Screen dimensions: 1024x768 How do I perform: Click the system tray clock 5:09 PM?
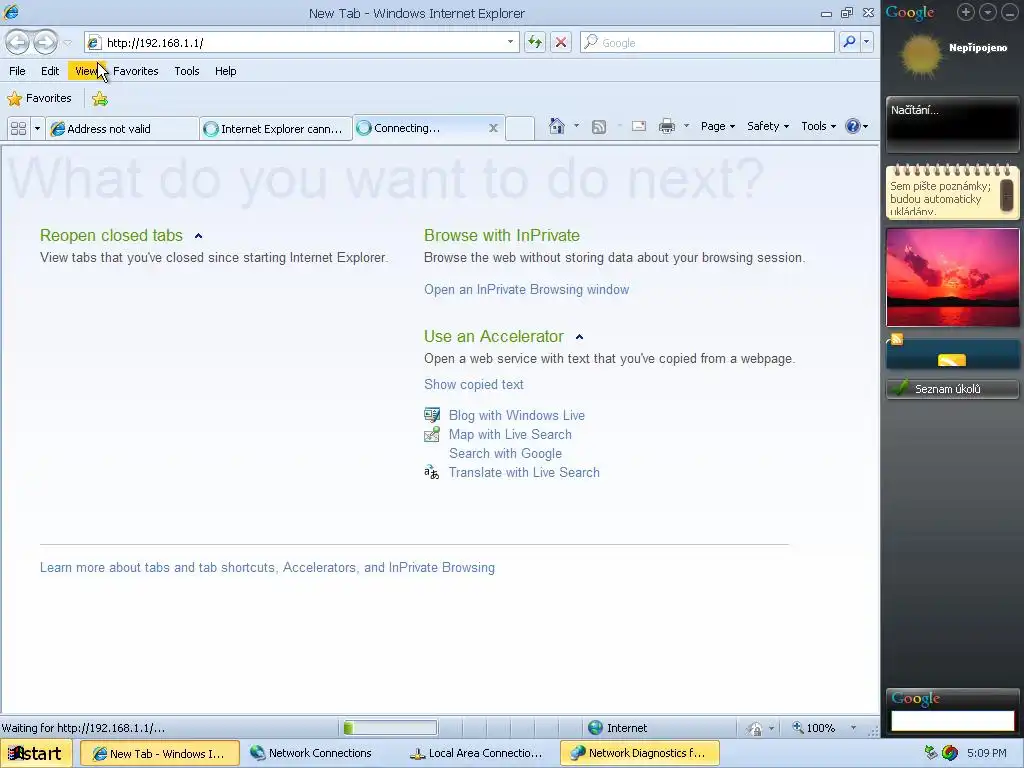pos(986,753)
